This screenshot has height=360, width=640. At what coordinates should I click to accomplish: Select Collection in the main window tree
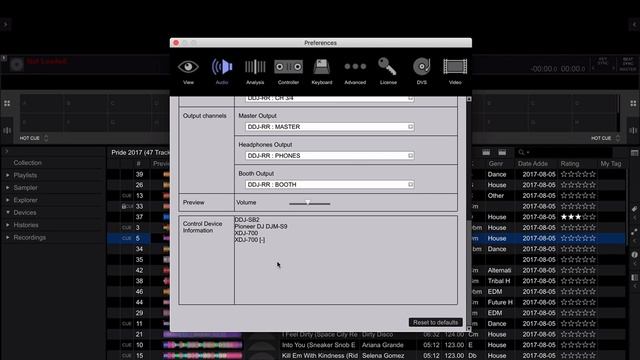[27, 163]
